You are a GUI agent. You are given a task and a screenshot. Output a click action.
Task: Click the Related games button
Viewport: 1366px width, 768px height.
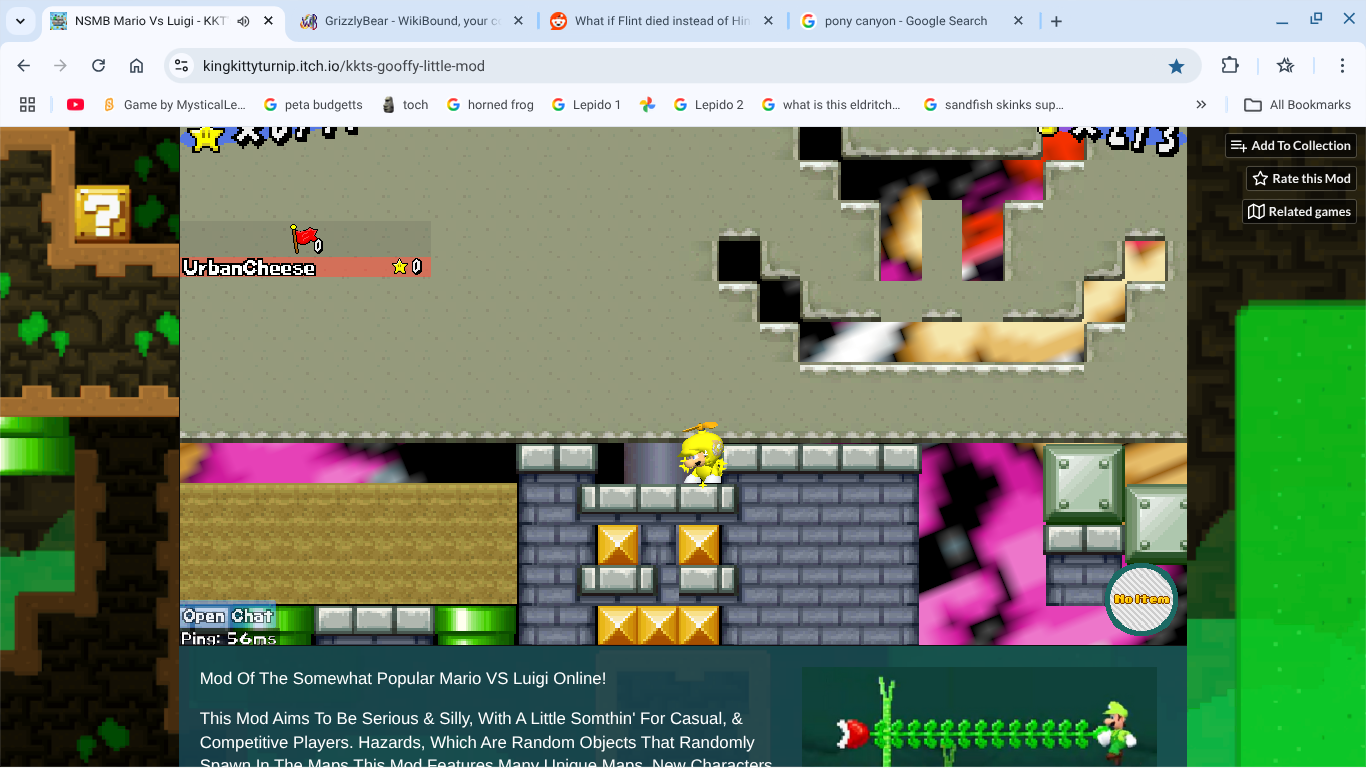1299,212
